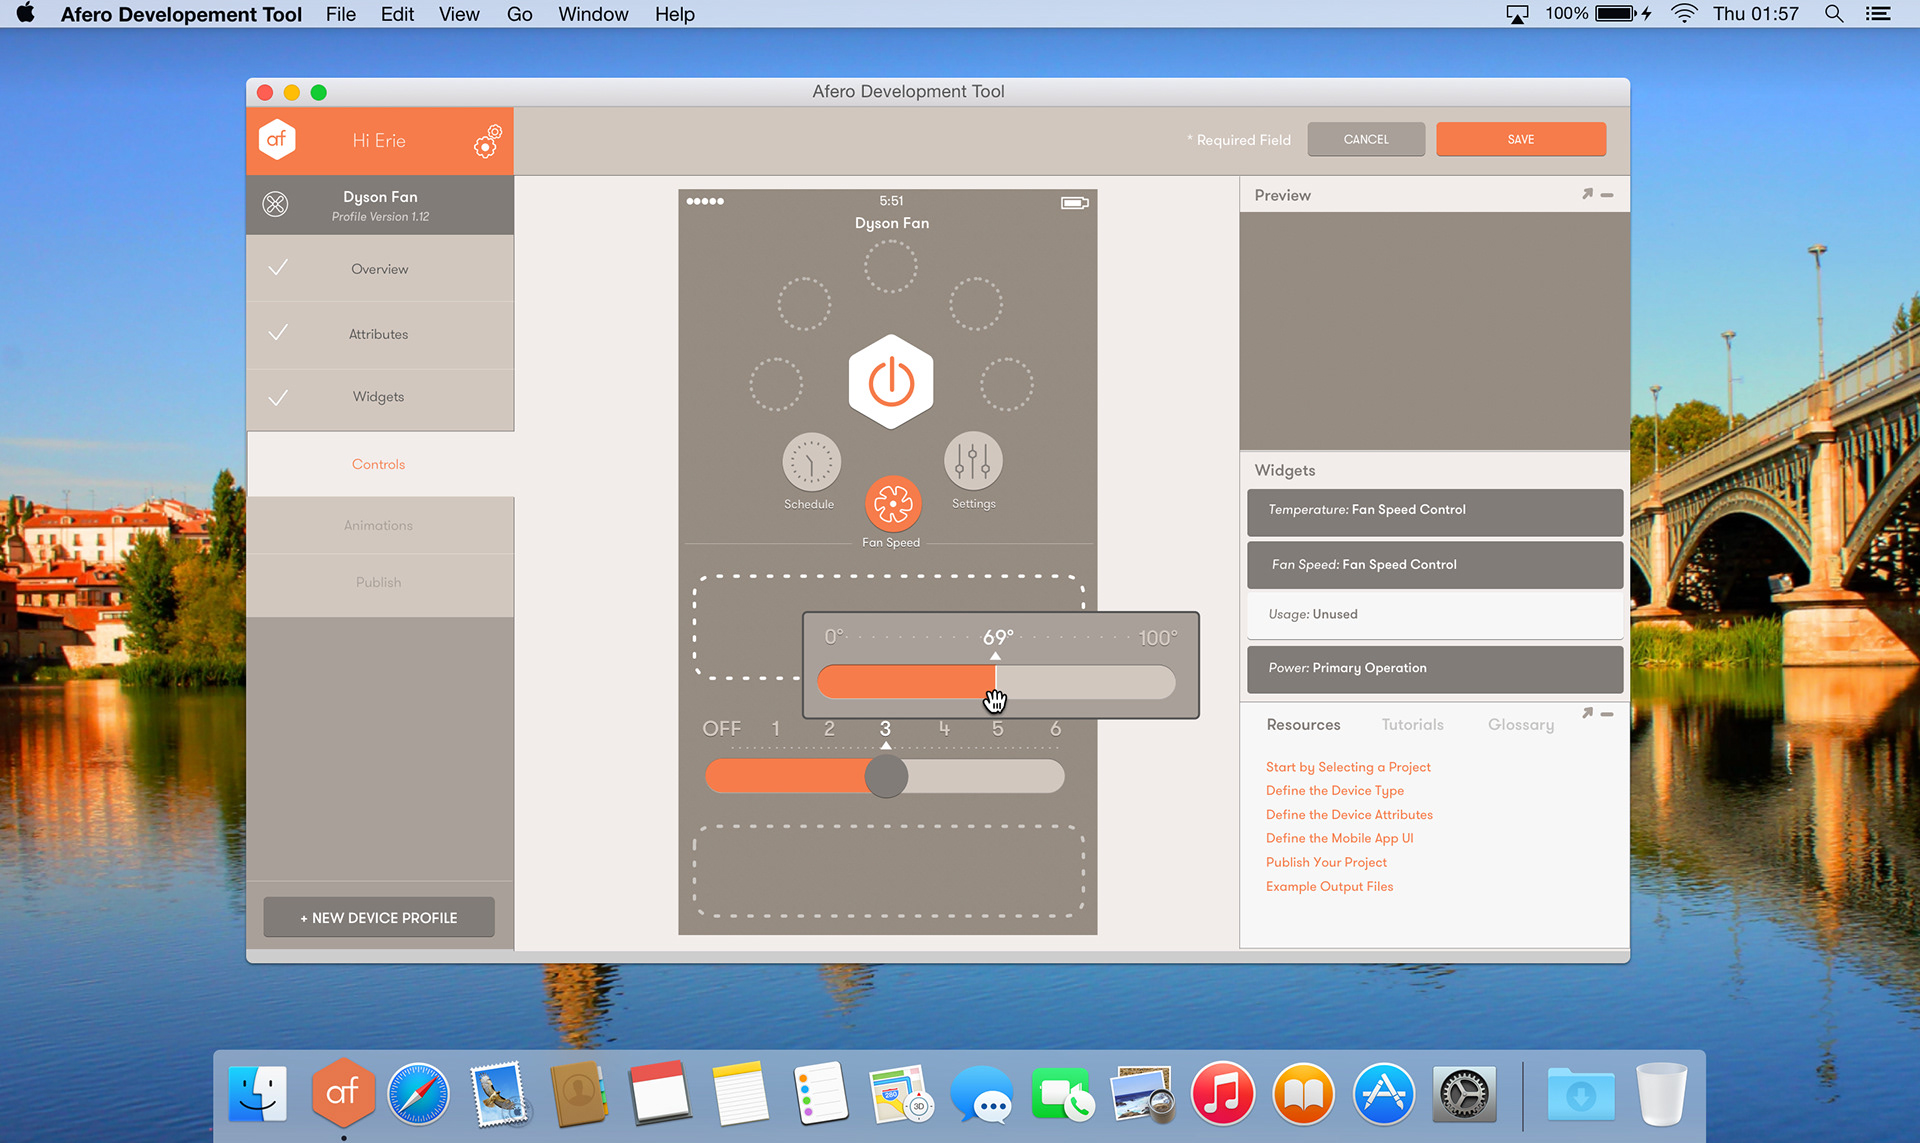
Task: Open Finder from the Dock
Action: click(x=258, y=1093)
